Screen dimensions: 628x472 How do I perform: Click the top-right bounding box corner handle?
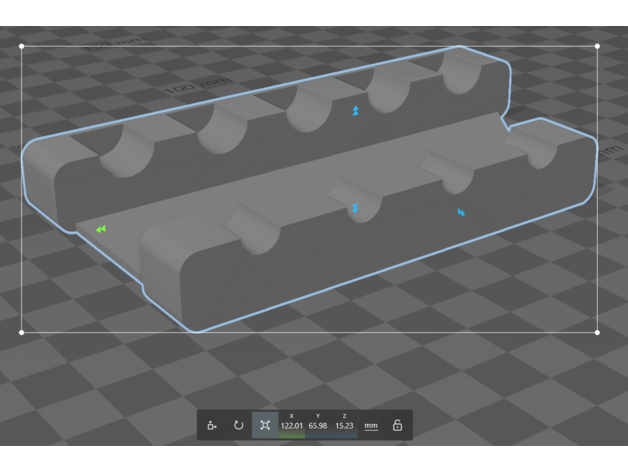point(597,46)
